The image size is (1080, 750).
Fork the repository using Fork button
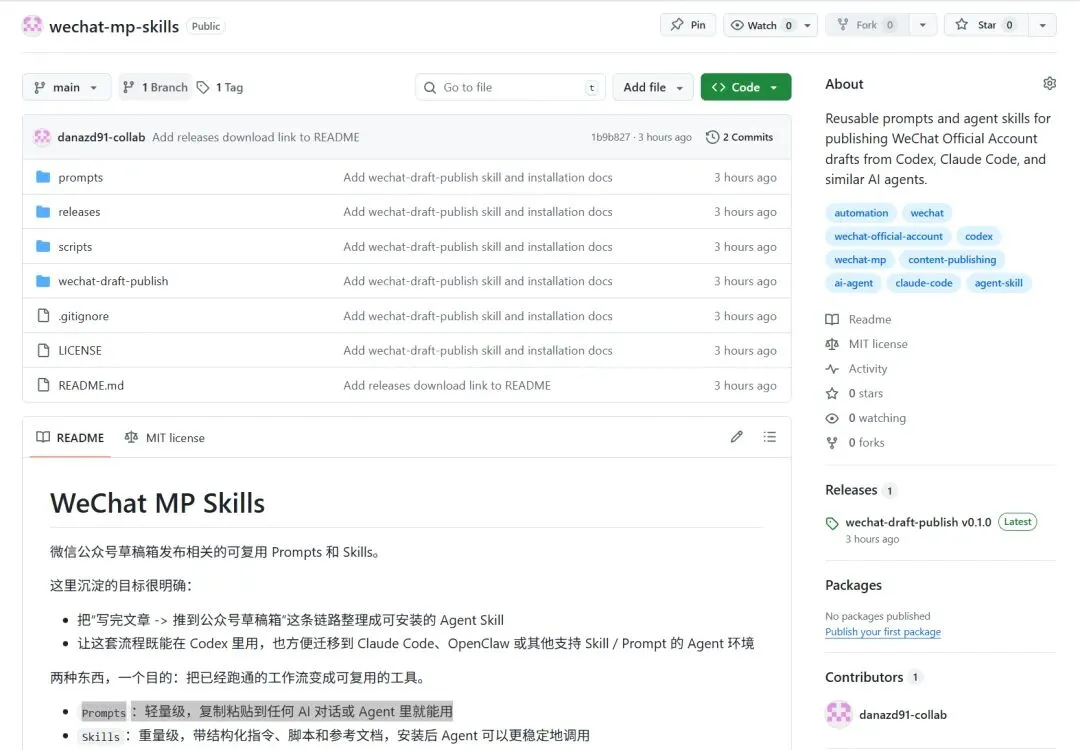866,25
